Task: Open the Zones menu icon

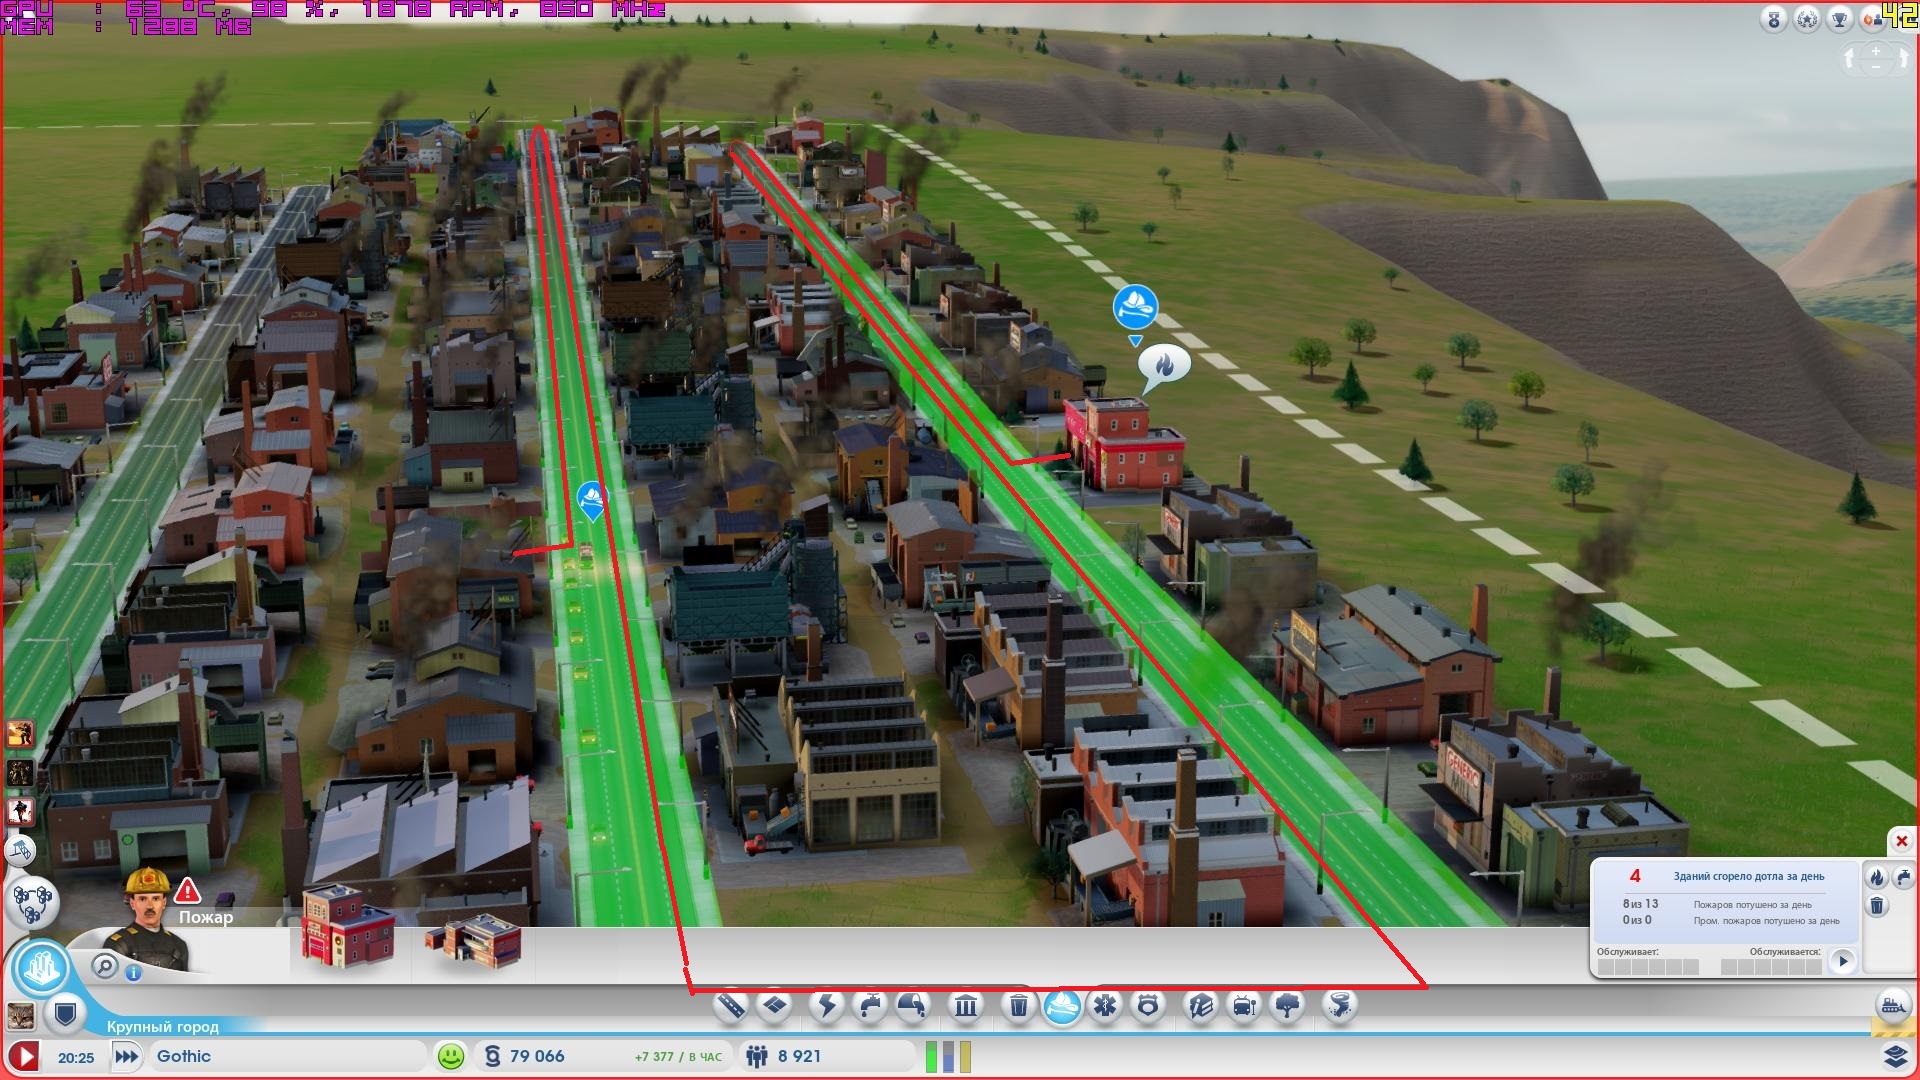Action: [x=775, y=1005]
